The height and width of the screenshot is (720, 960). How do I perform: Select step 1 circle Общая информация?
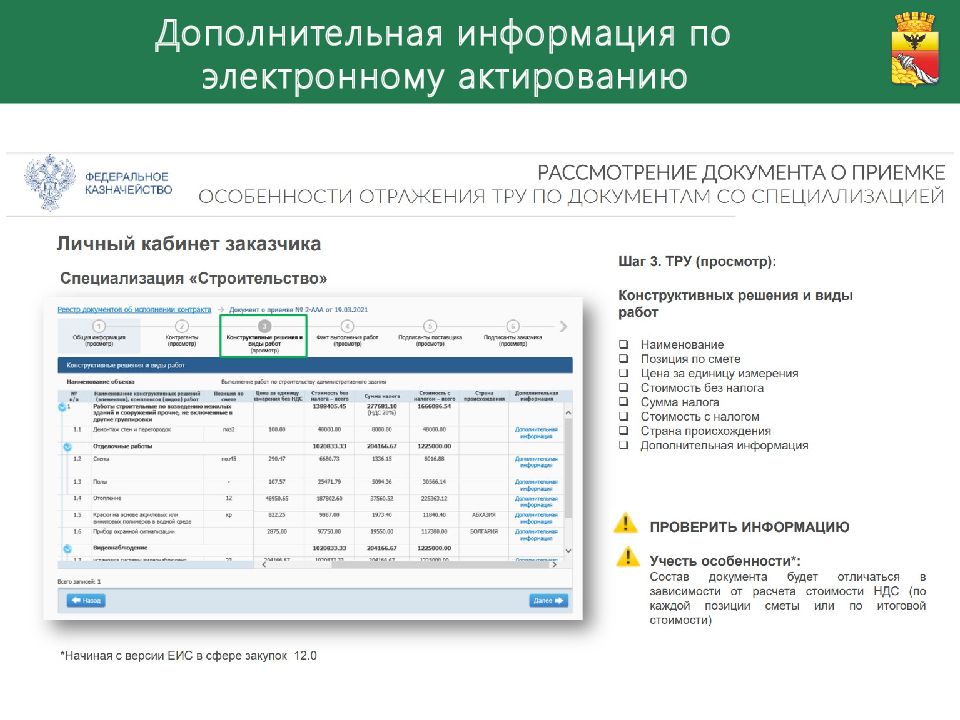point(98,326)
